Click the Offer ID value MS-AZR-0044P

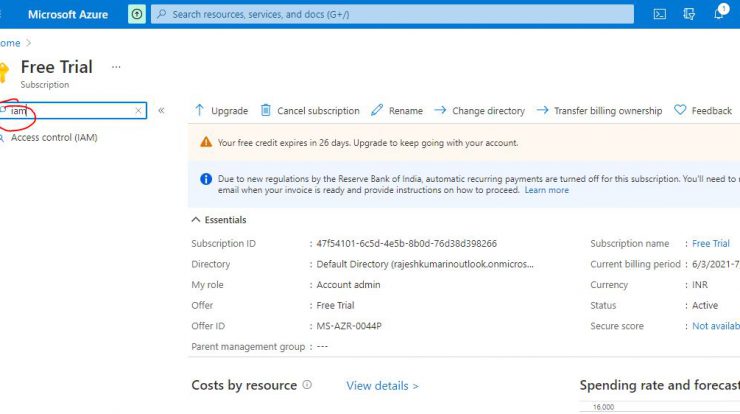[x=349, y=326]
